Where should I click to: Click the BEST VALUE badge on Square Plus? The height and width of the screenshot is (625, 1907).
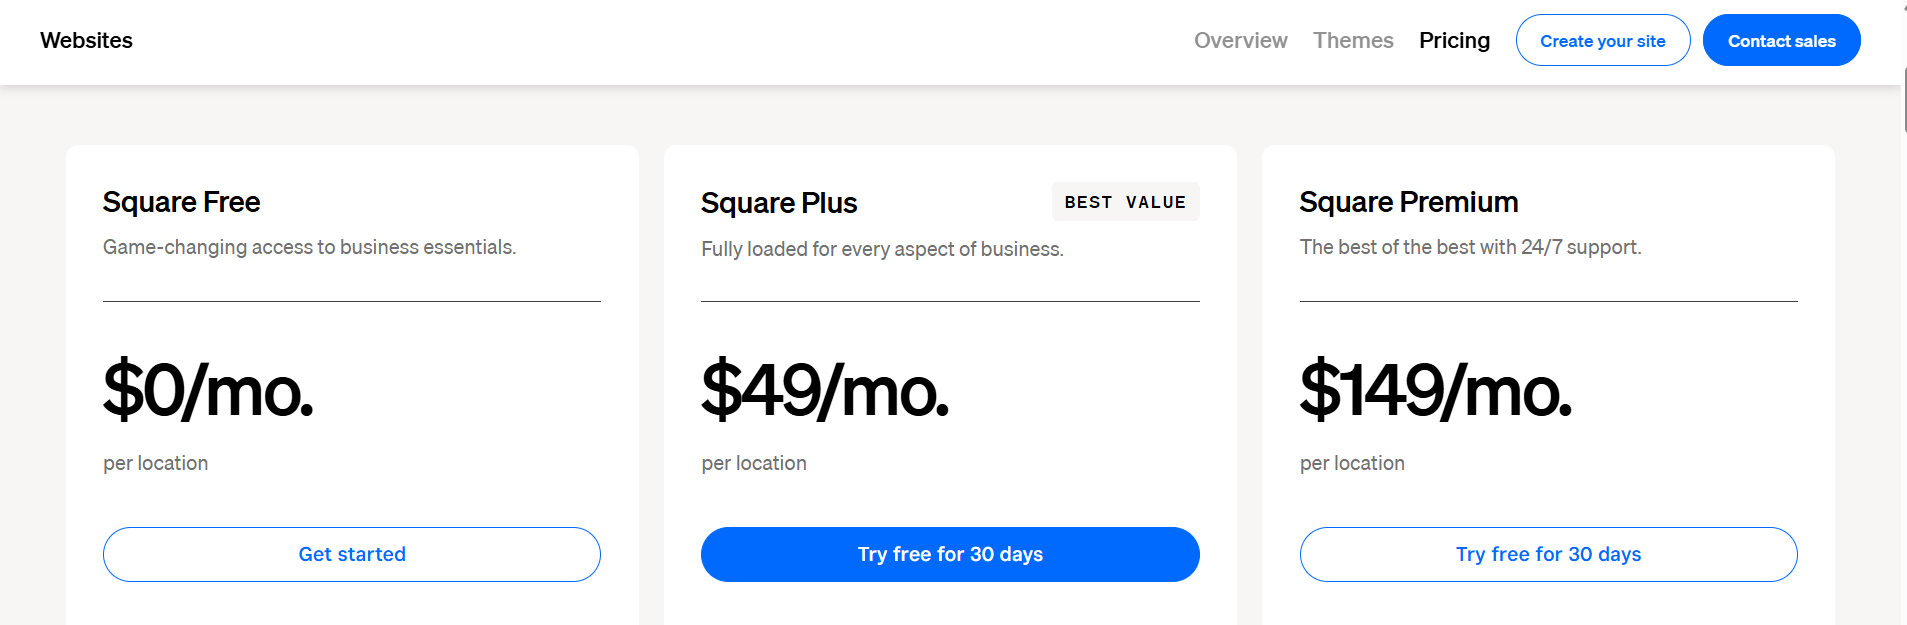(x=1125, y=201)
